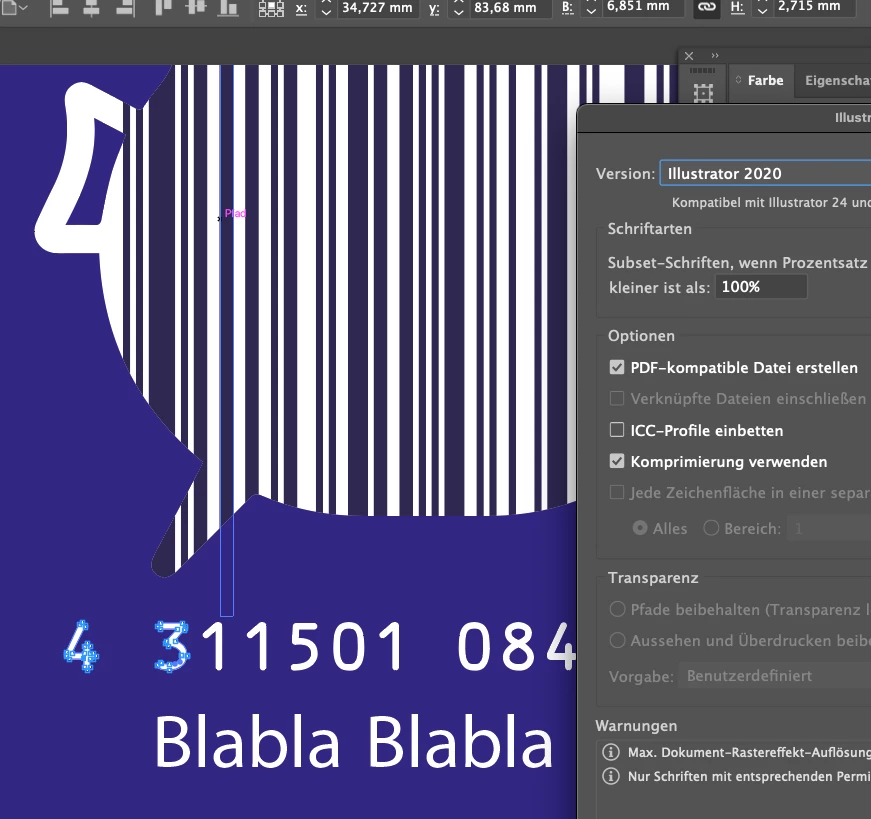Screen dimensions: 871x819
Task: Click the Blabla Blabla text on canvas
Action: click(x=354, y=741)
